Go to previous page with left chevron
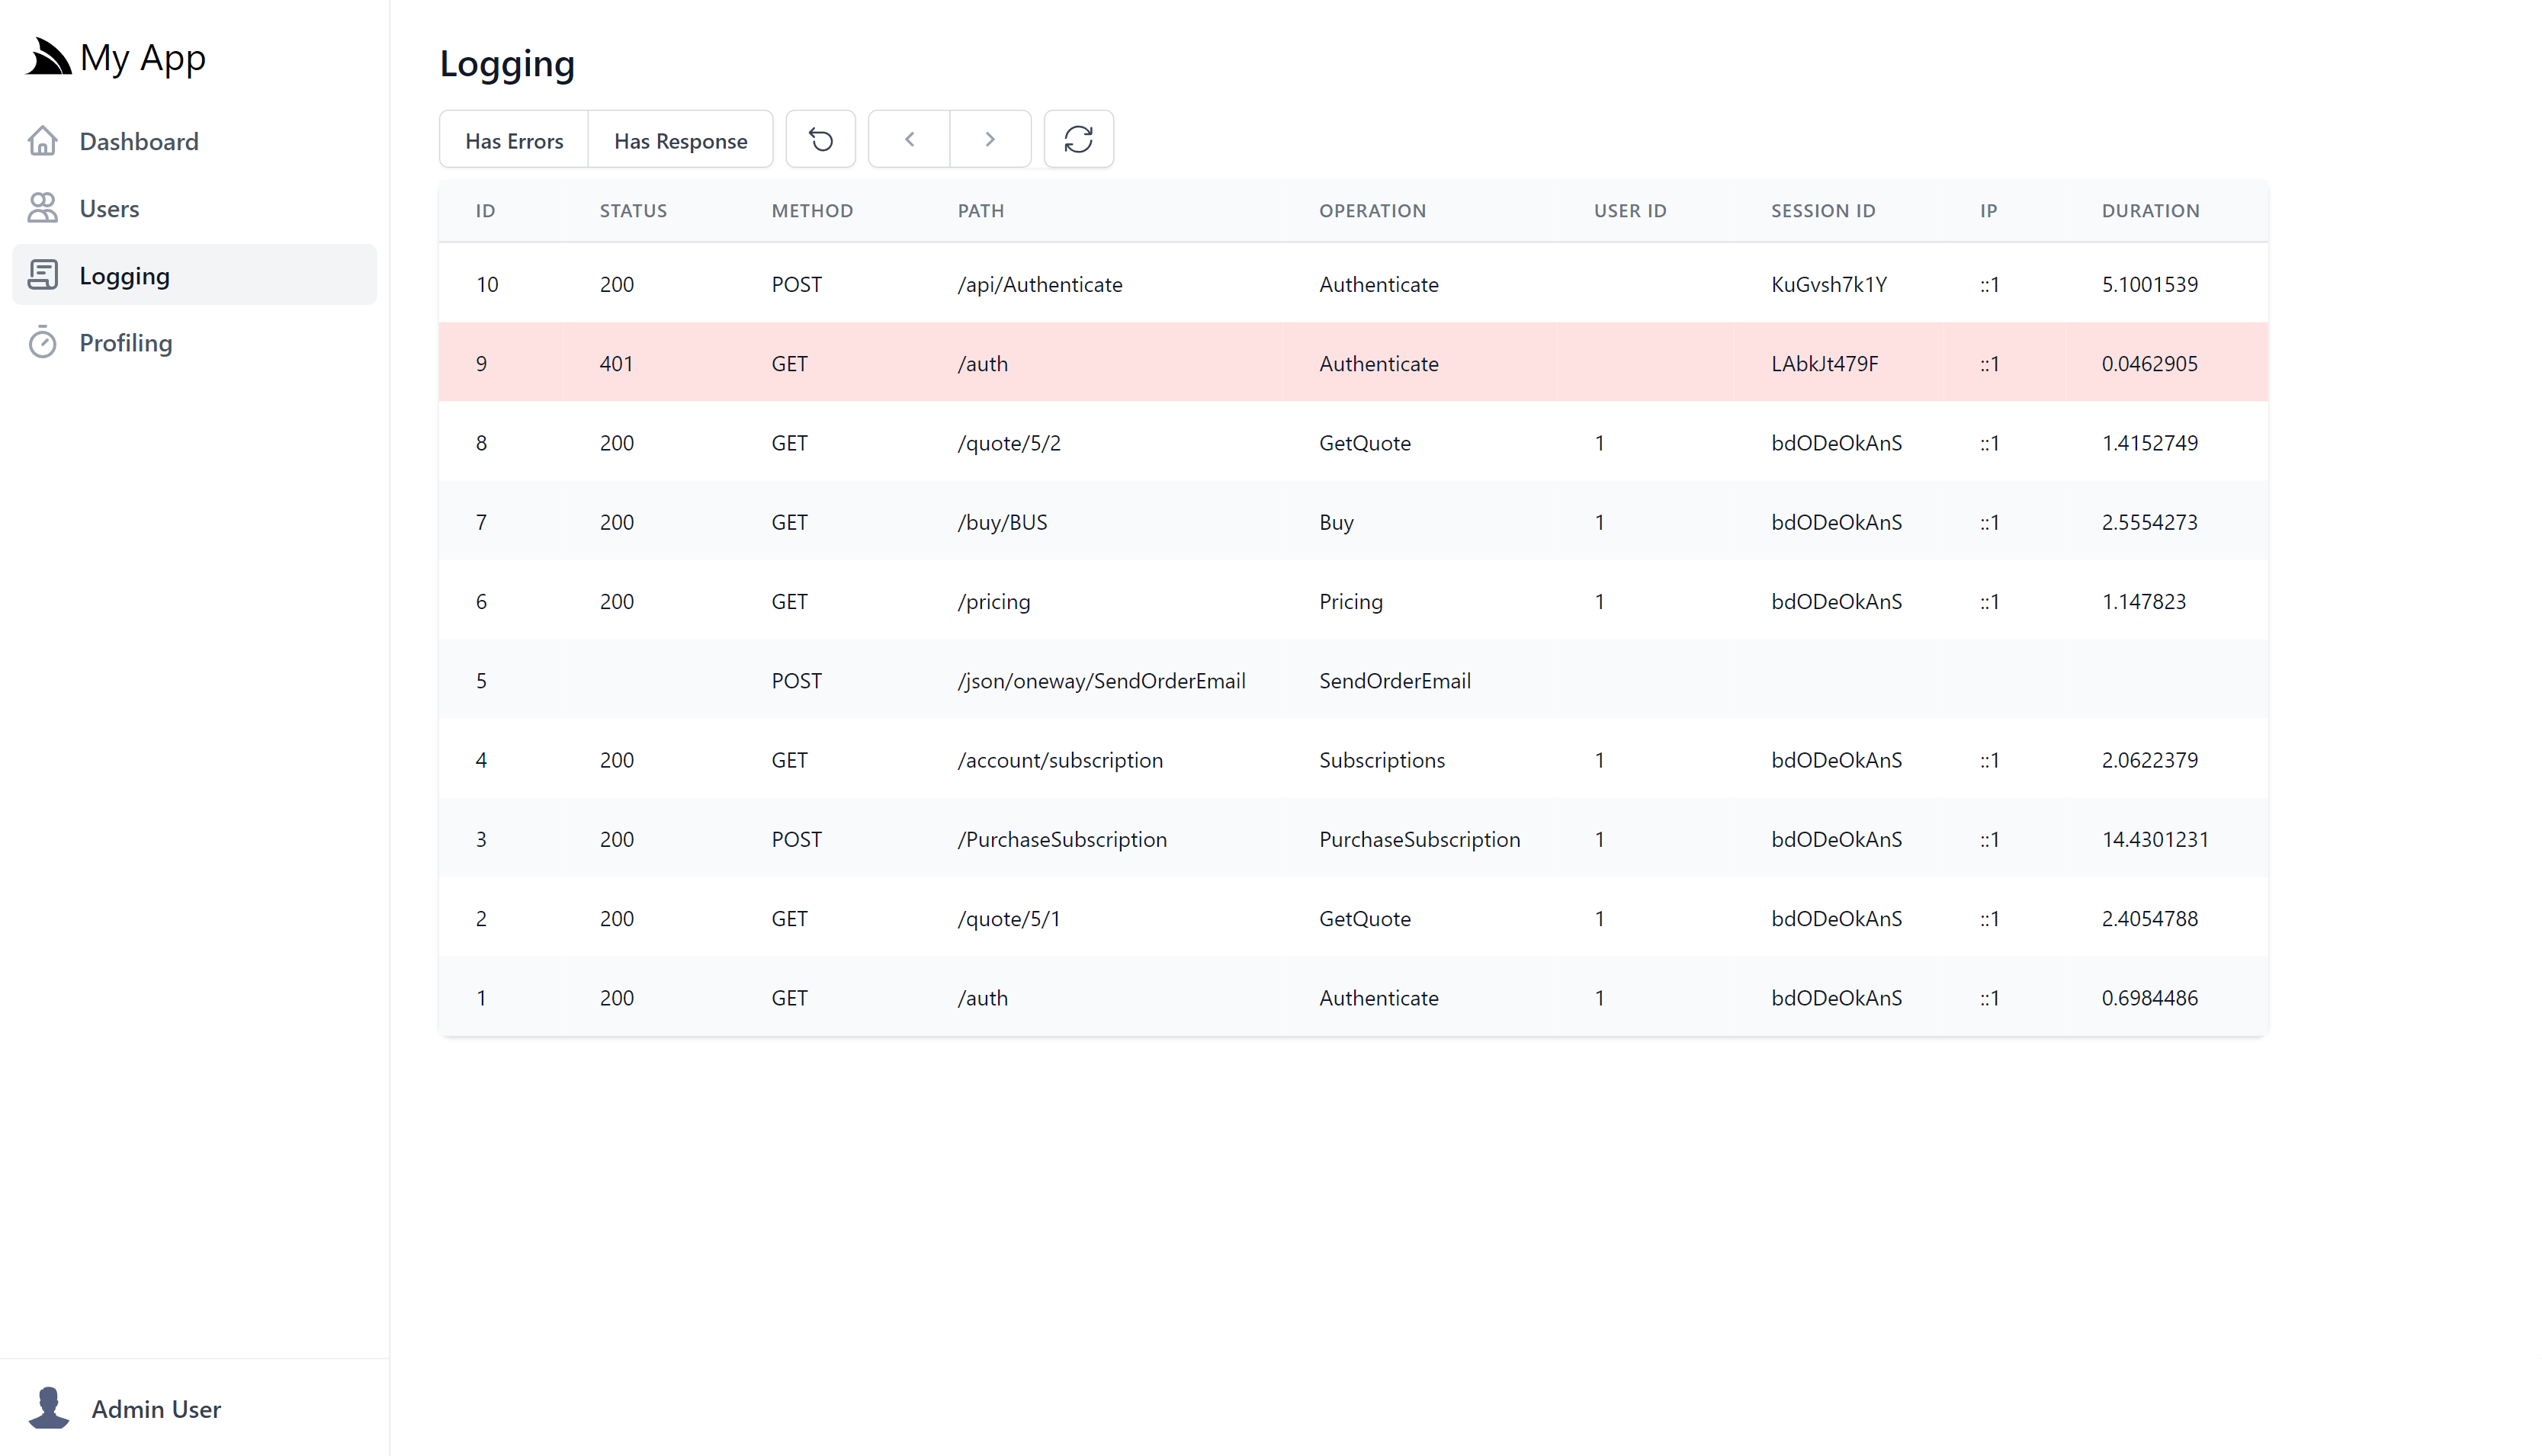The image size is (2542, 1456). click(x=909, y=139)
